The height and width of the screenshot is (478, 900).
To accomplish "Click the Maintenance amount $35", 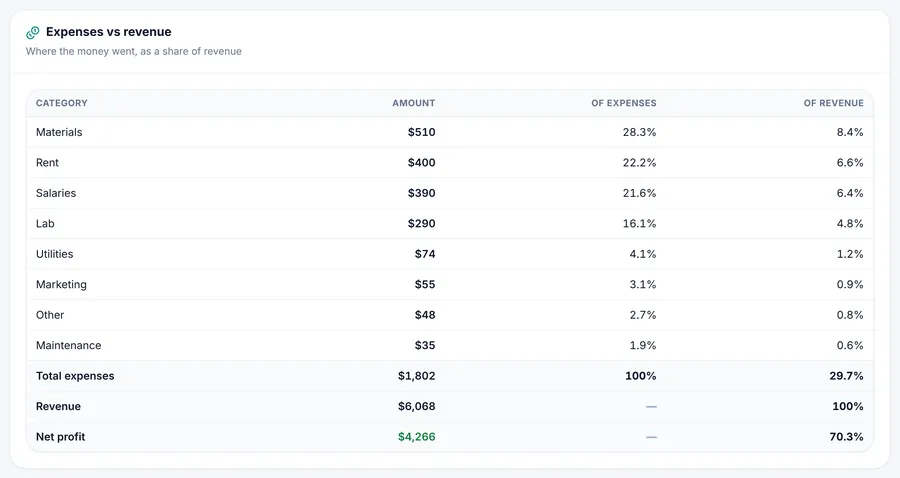I will (x=425, y=345).
